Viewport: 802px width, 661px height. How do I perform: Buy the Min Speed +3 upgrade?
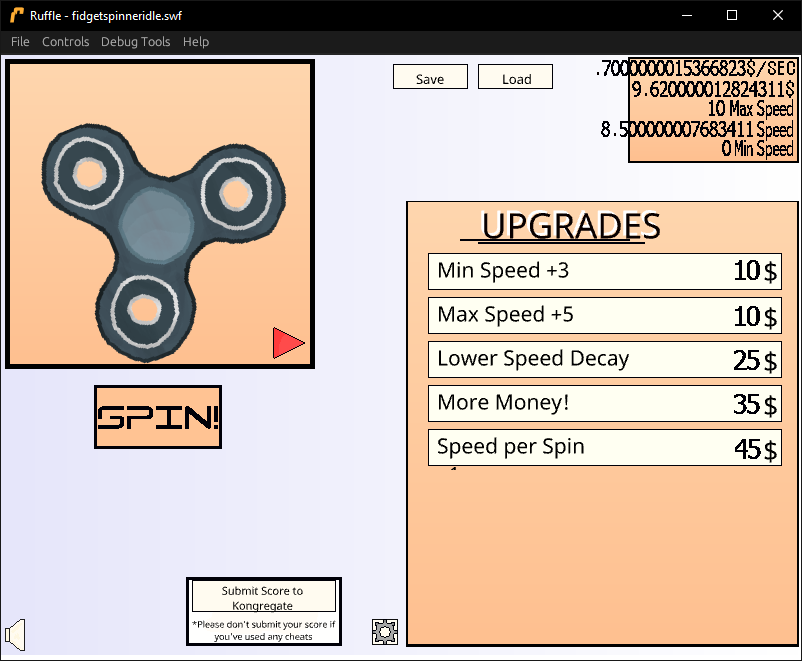pyautogui.click(x=604, y=271)
